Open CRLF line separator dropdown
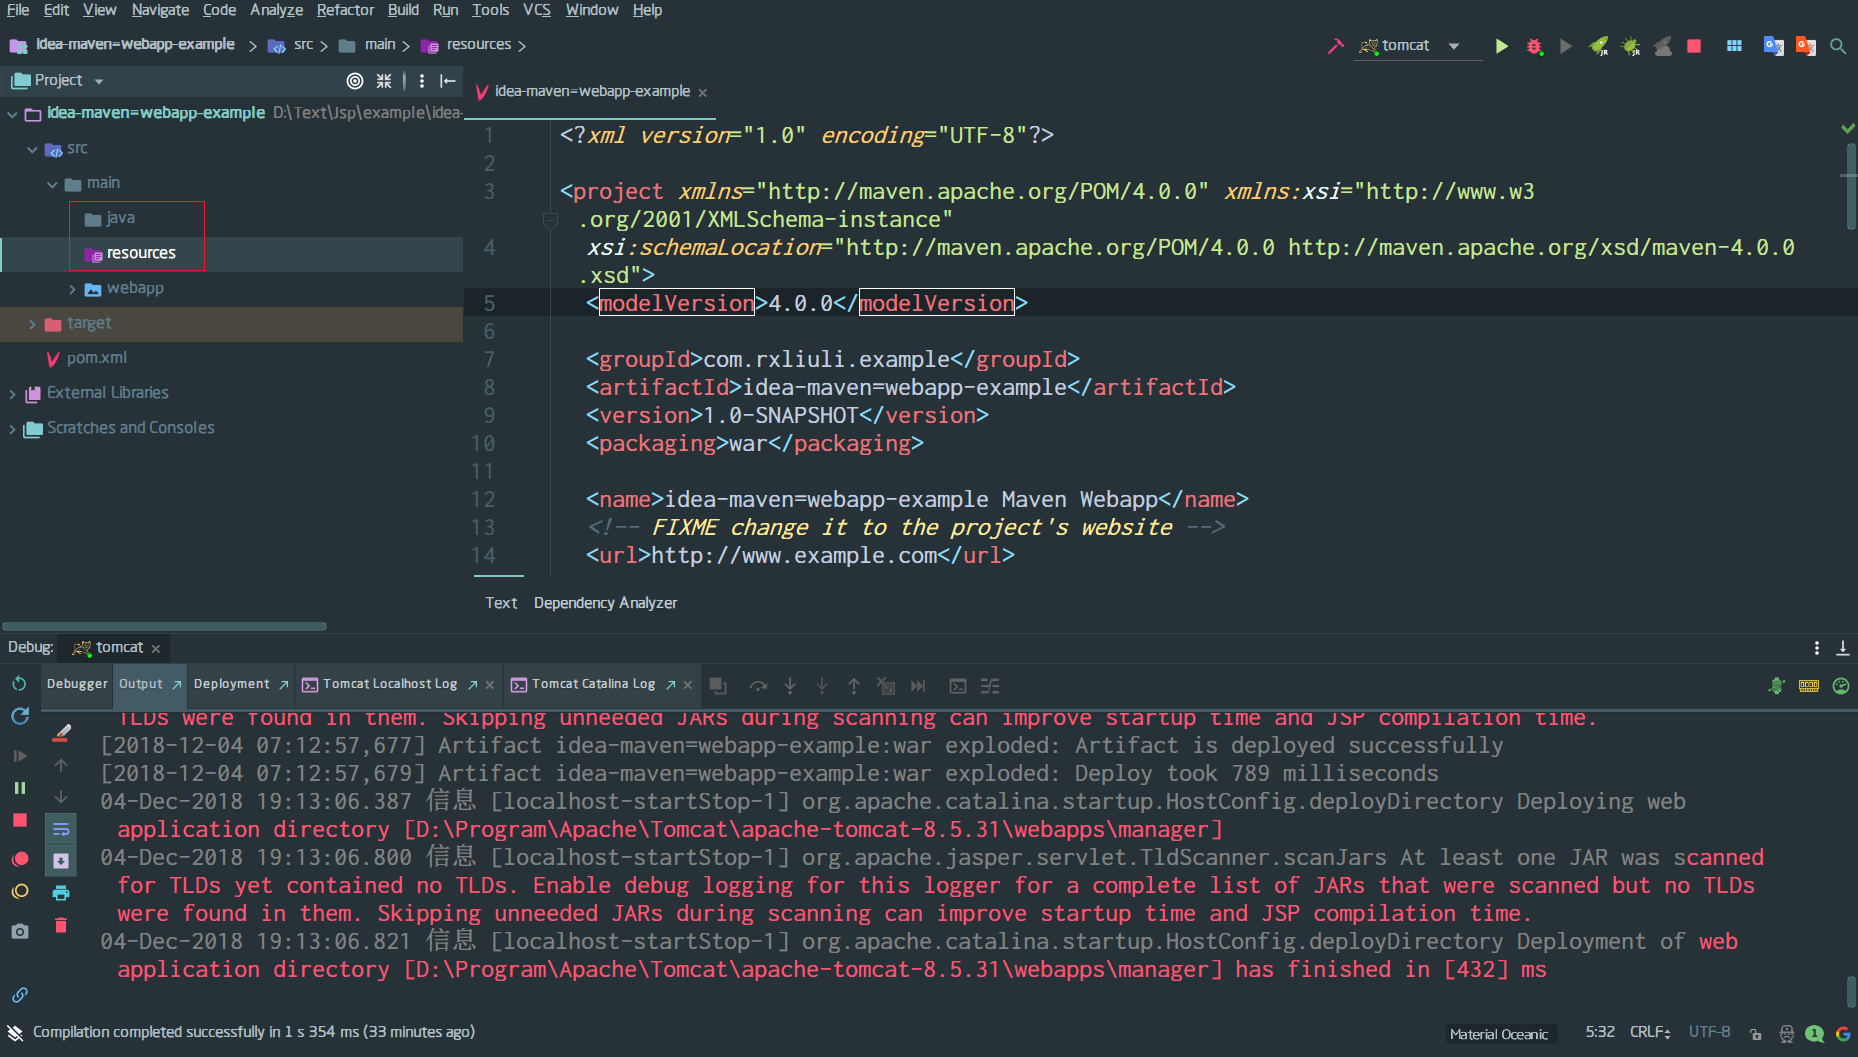The width and height of the screenshot is (1858, 1057). point(1650,1032)
